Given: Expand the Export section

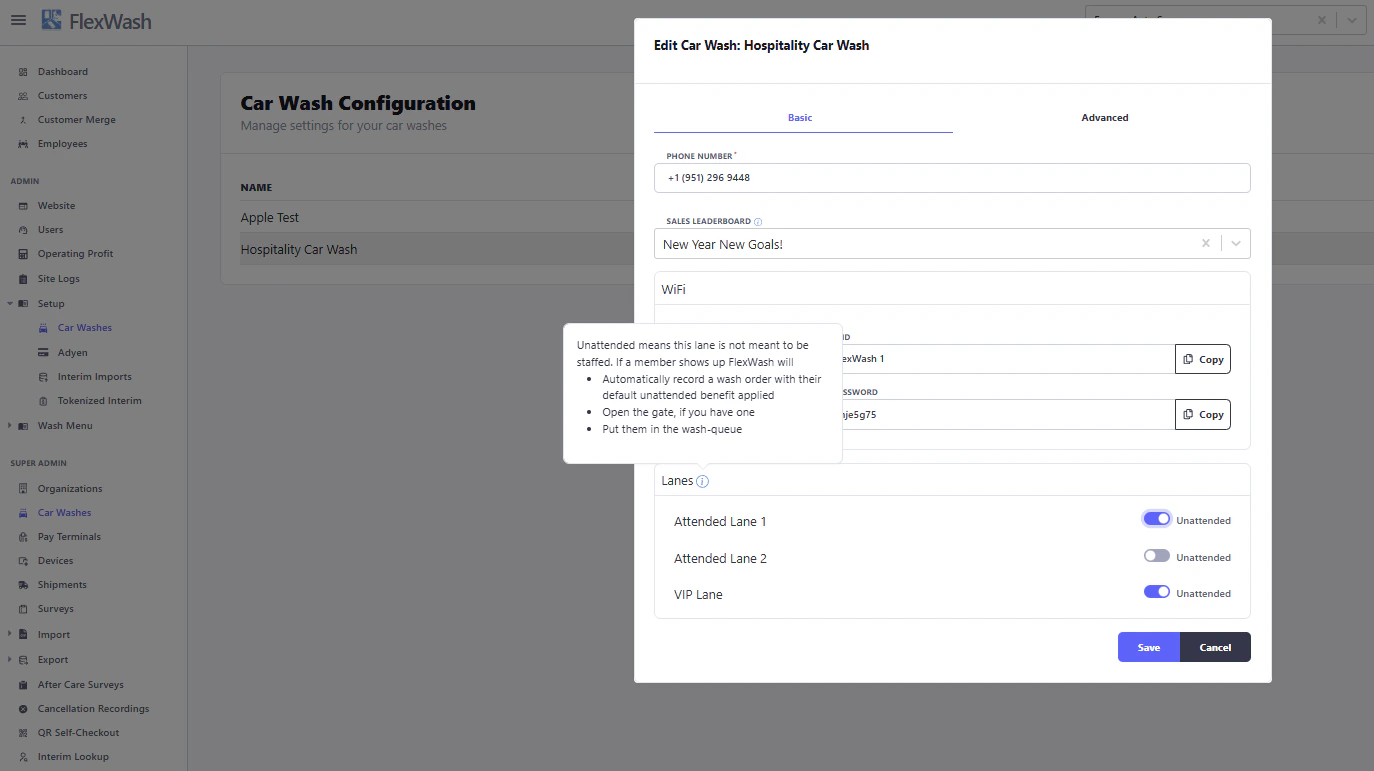Looking at the screenshot, I should [10, 660].
